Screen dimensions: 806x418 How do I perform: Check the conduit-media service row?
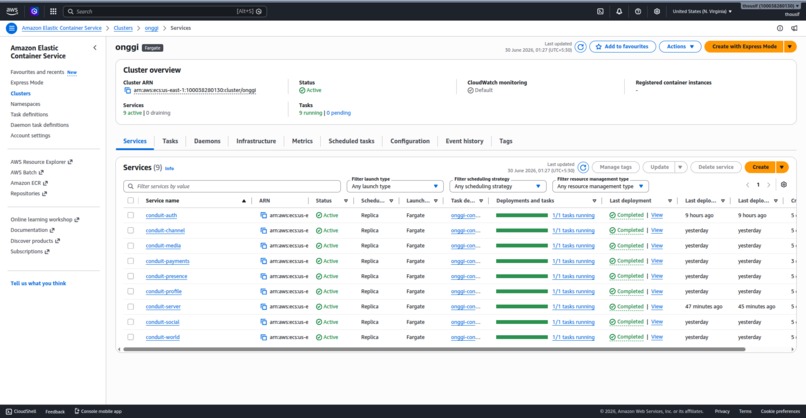coord(131,246)
